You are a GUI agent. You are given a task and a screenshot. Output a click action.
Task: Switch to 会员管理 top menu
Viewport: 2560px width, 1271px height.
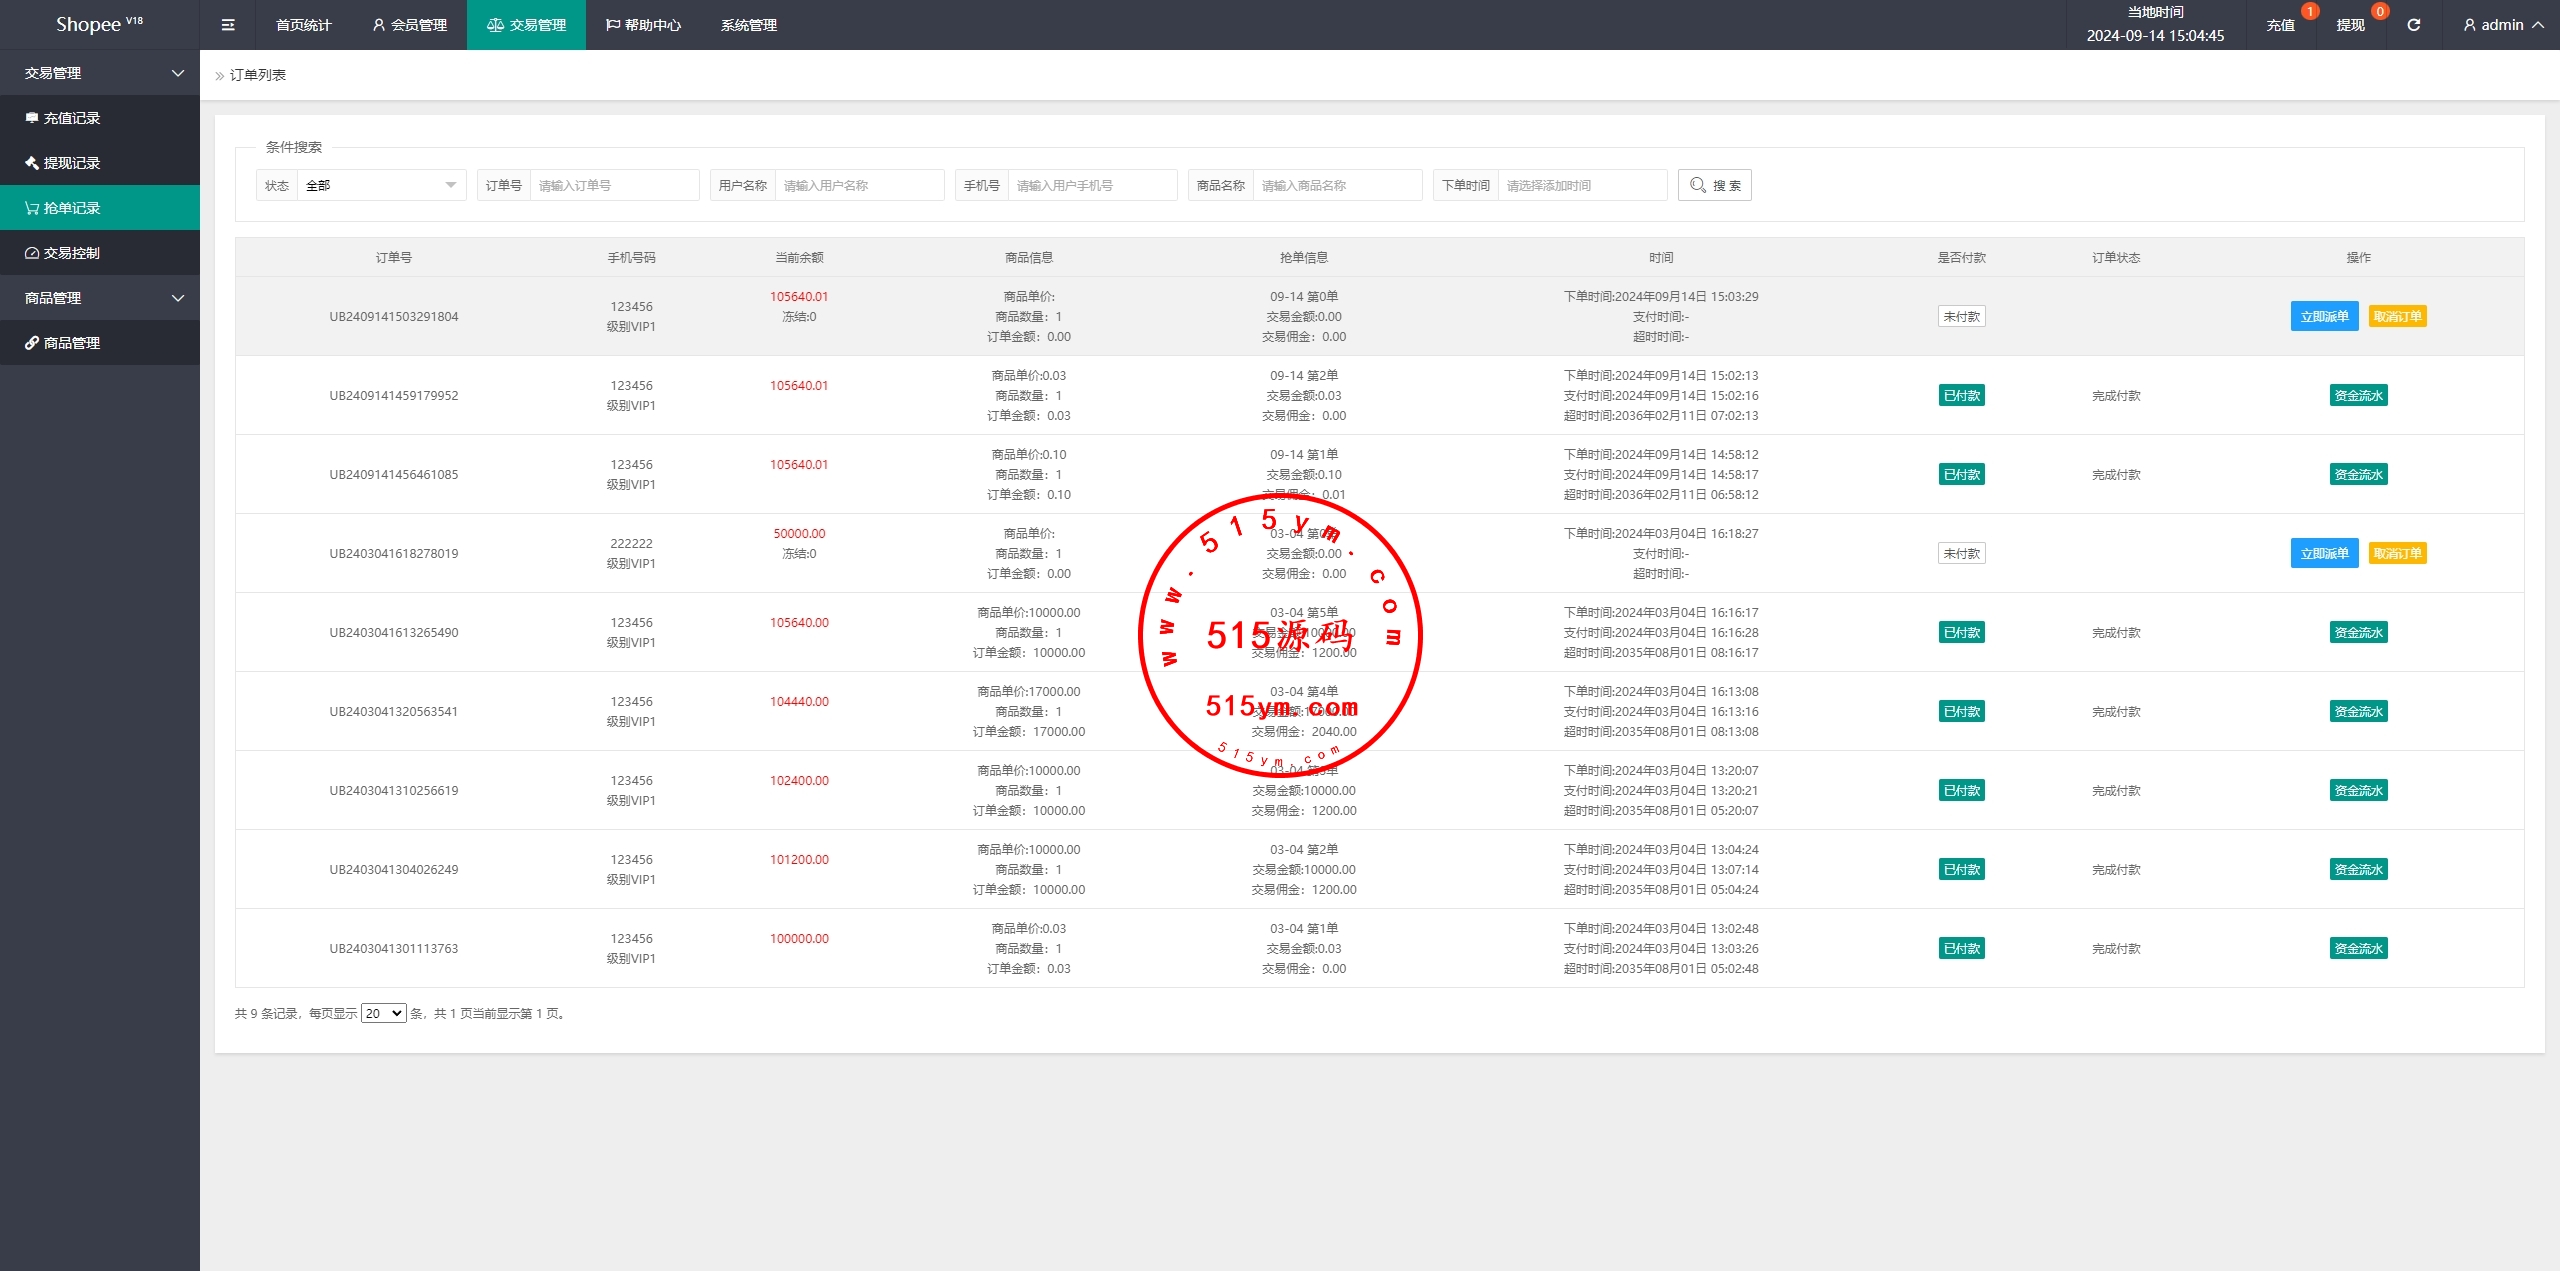point(409,25)
